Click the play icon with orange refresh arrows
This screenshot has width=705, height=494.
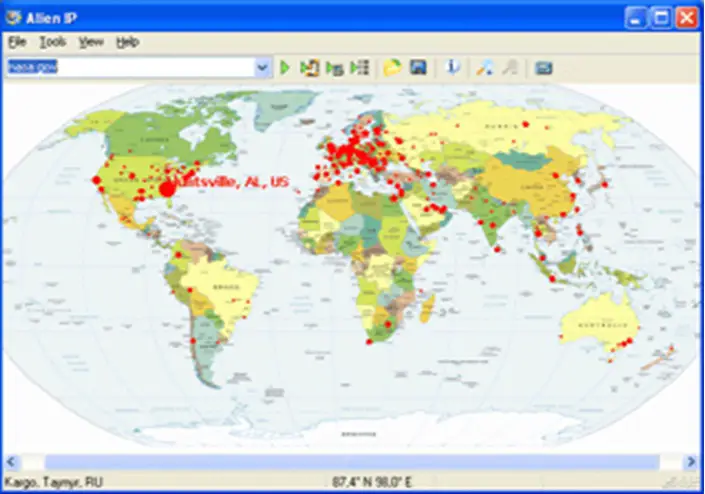click(x=310, y=68)
